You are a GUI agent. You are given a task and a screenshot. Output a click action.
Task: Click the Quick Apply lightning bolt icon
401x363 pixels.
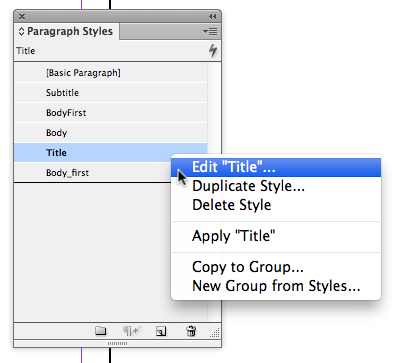[213, 51]
